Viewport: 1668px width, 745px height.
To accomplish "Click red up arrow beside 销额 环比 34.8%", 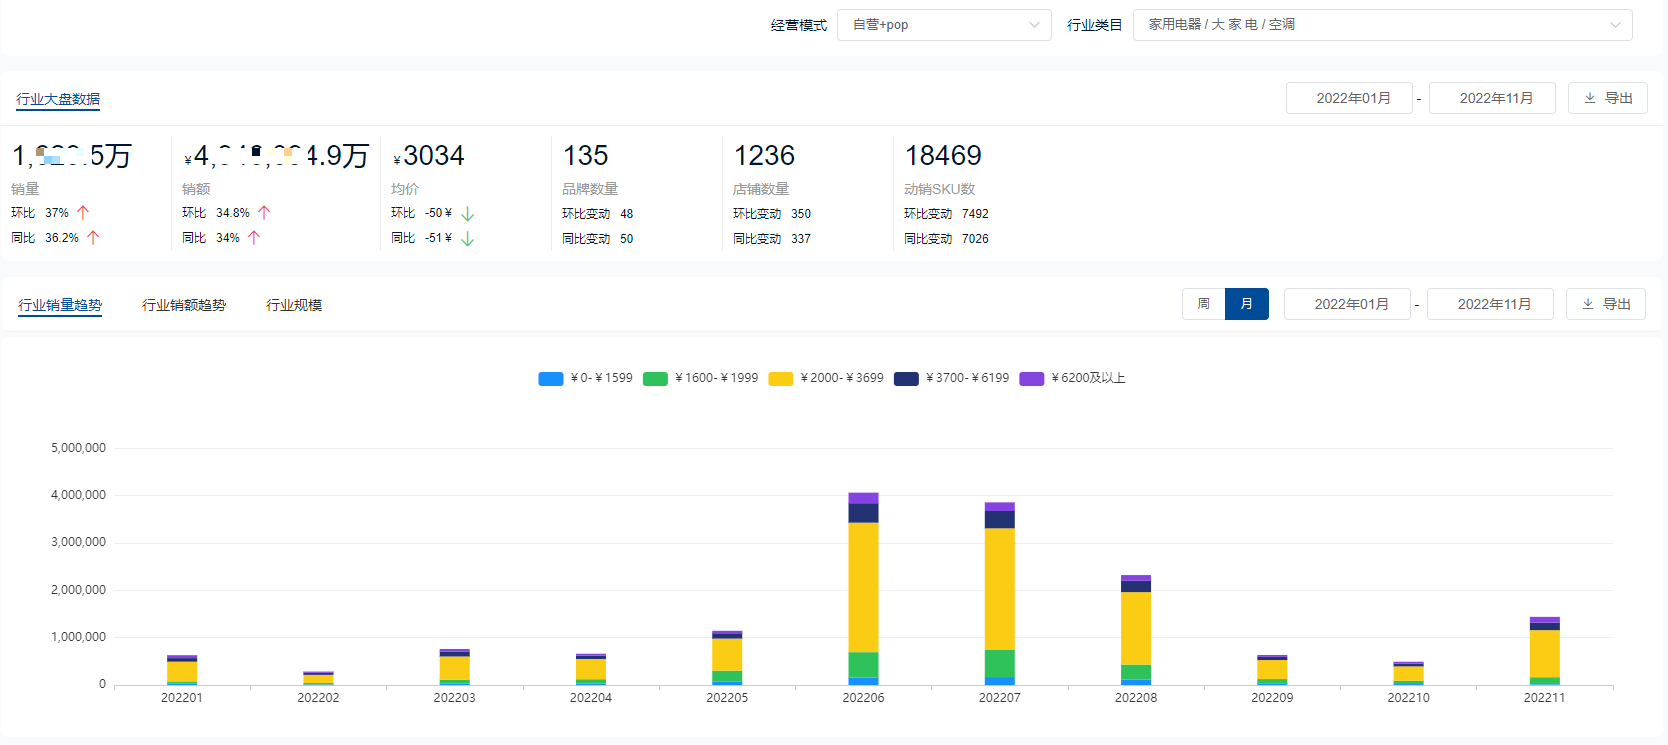I will point(264,213).
